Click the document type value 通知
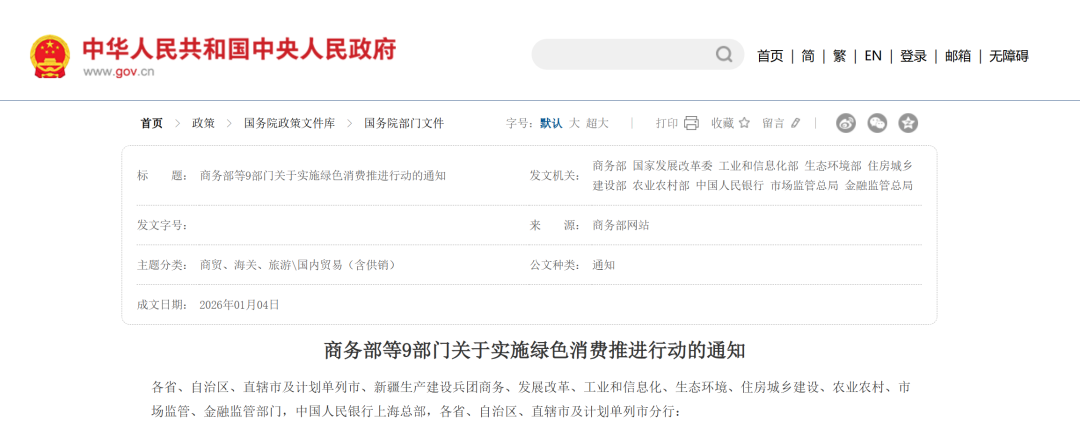Image resolution: width=1080 pixels, height=429 pixels. click(x=603, y=265)
